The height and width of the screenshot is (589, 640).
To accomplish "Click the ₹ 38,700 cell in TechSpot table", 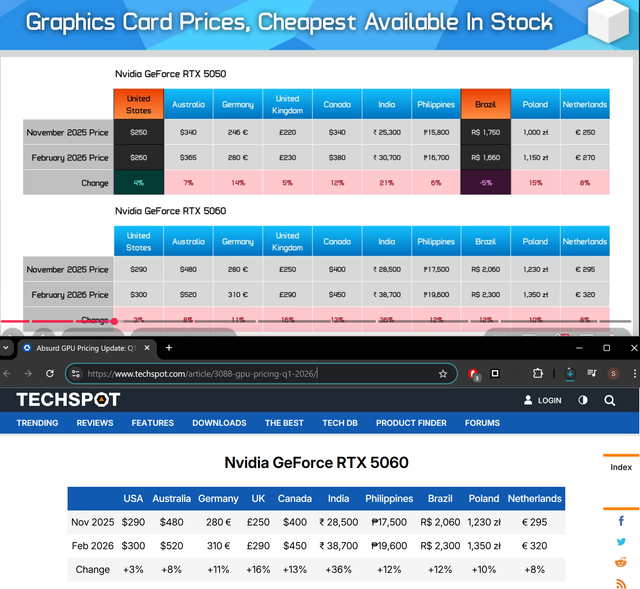I will click(x=338, y=546).
